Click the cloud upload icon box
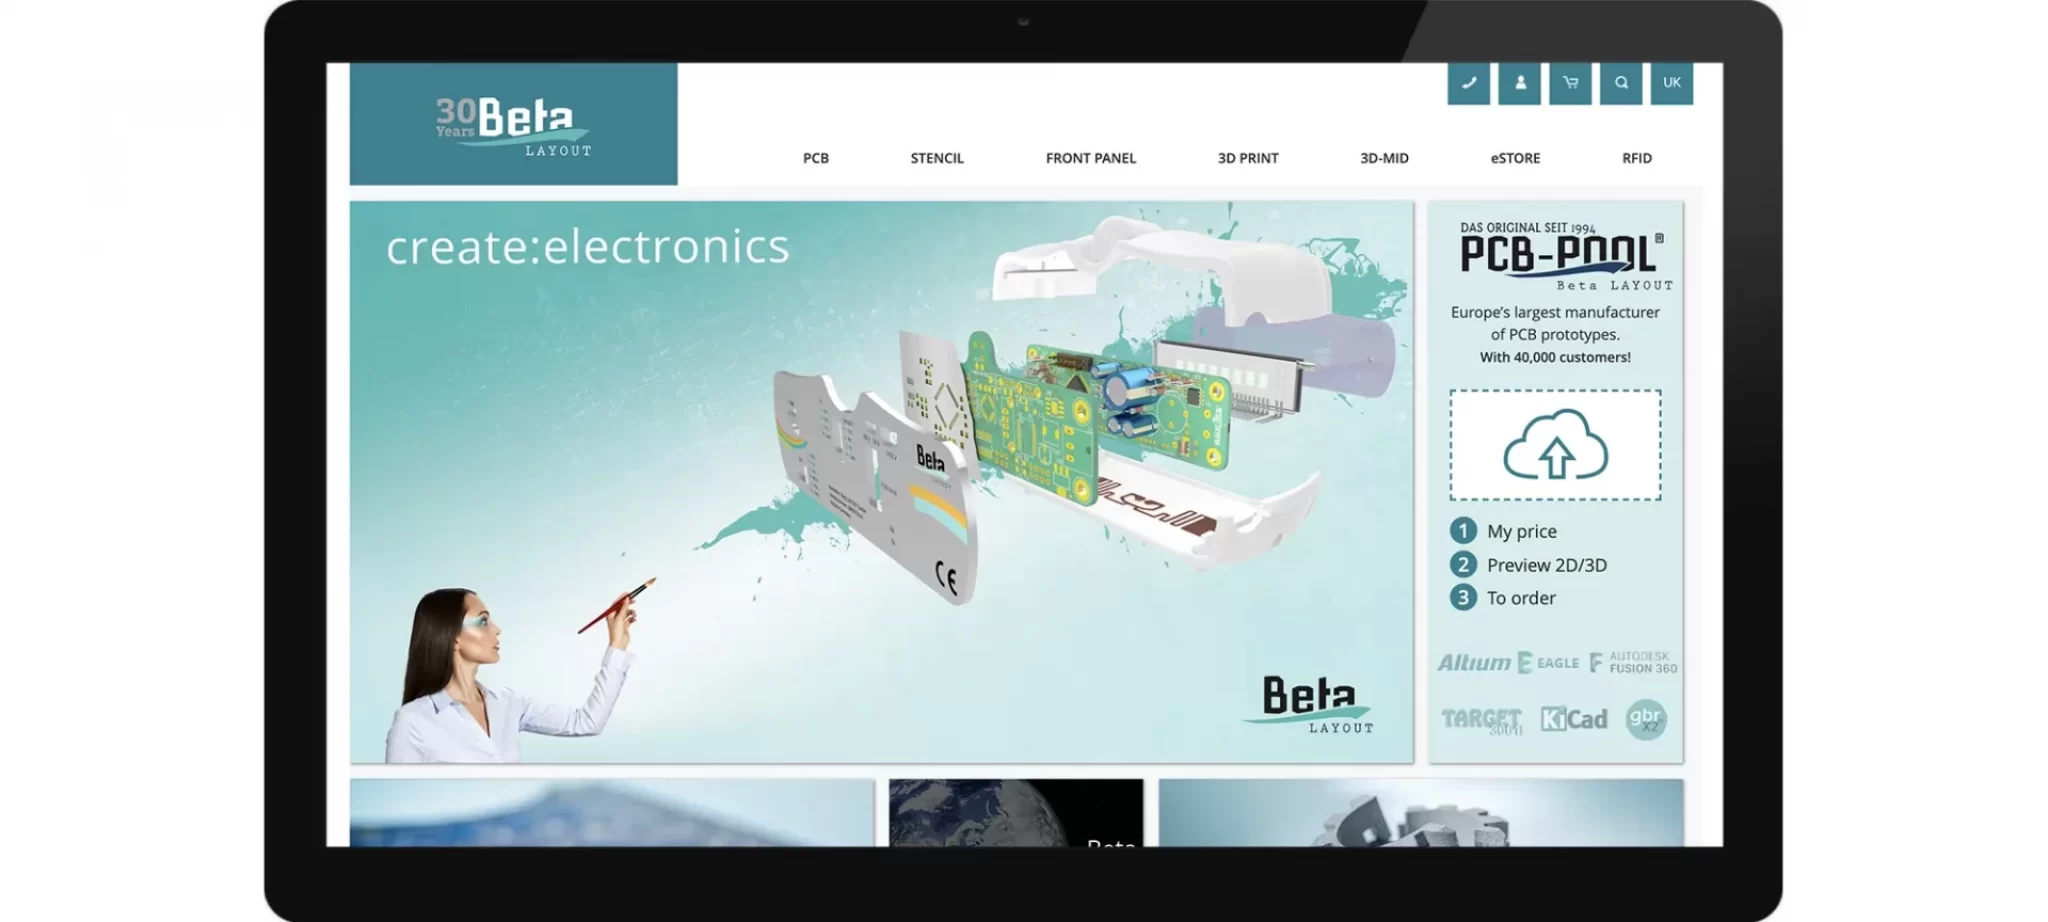 point(1555,445)
